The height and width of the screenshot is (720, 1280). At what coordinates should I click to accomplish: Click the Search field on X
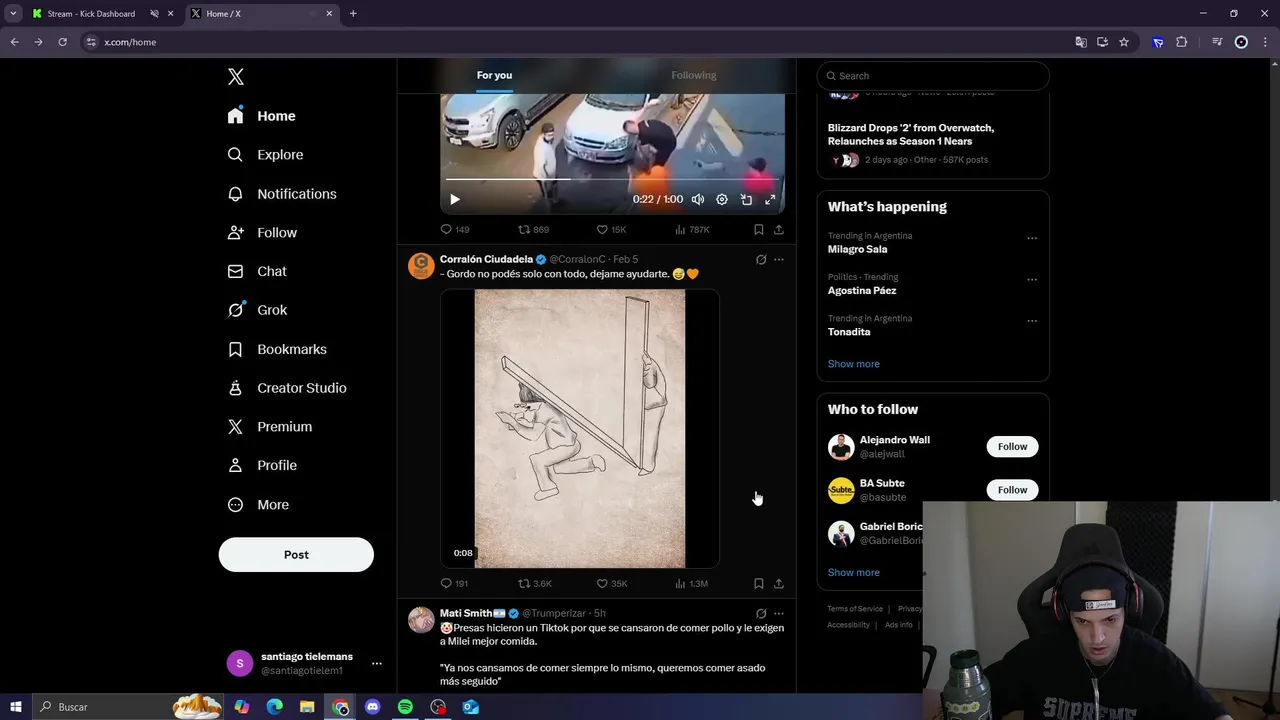[933, 76]
